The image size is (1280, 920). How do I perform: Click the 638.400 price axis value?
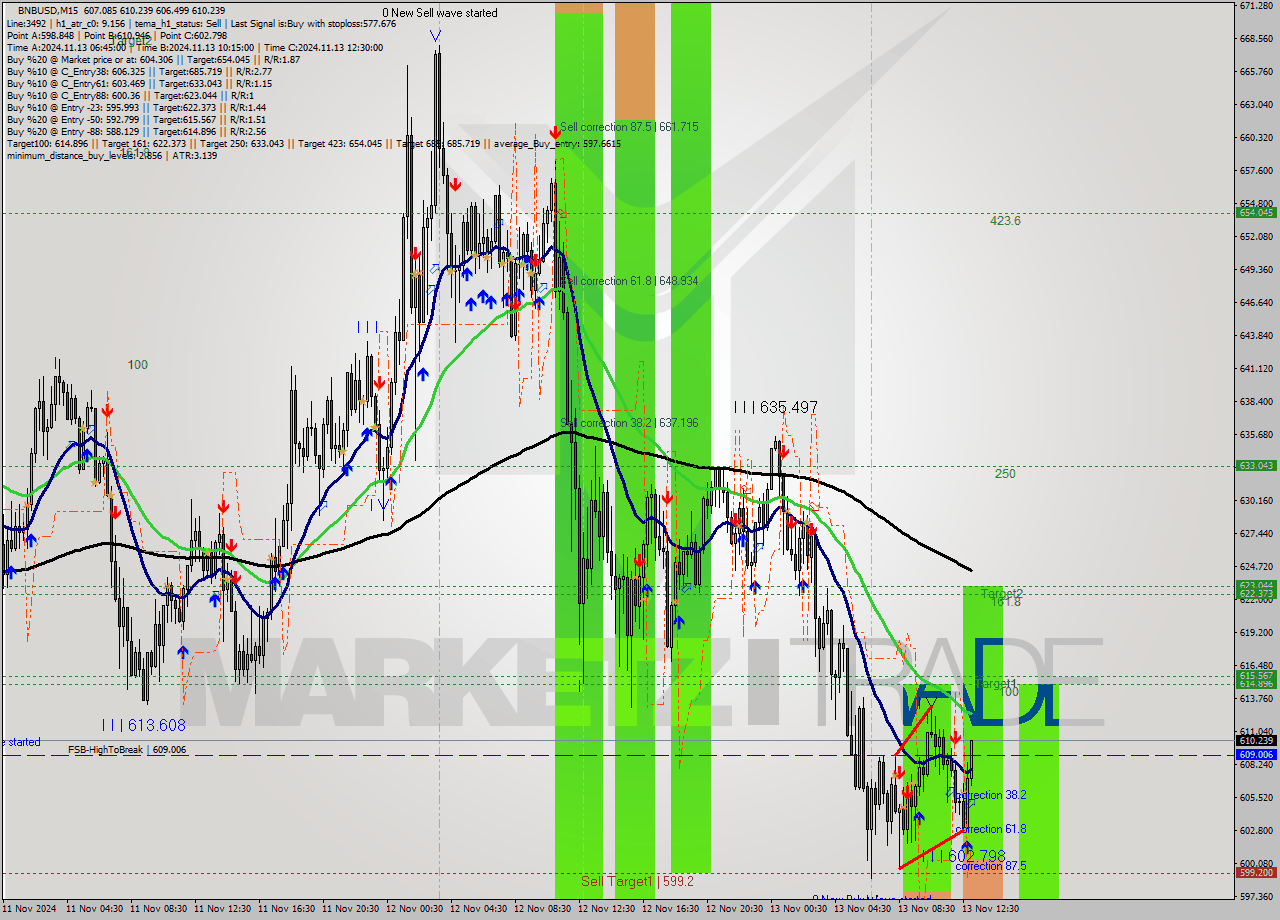click(1256, 402)
